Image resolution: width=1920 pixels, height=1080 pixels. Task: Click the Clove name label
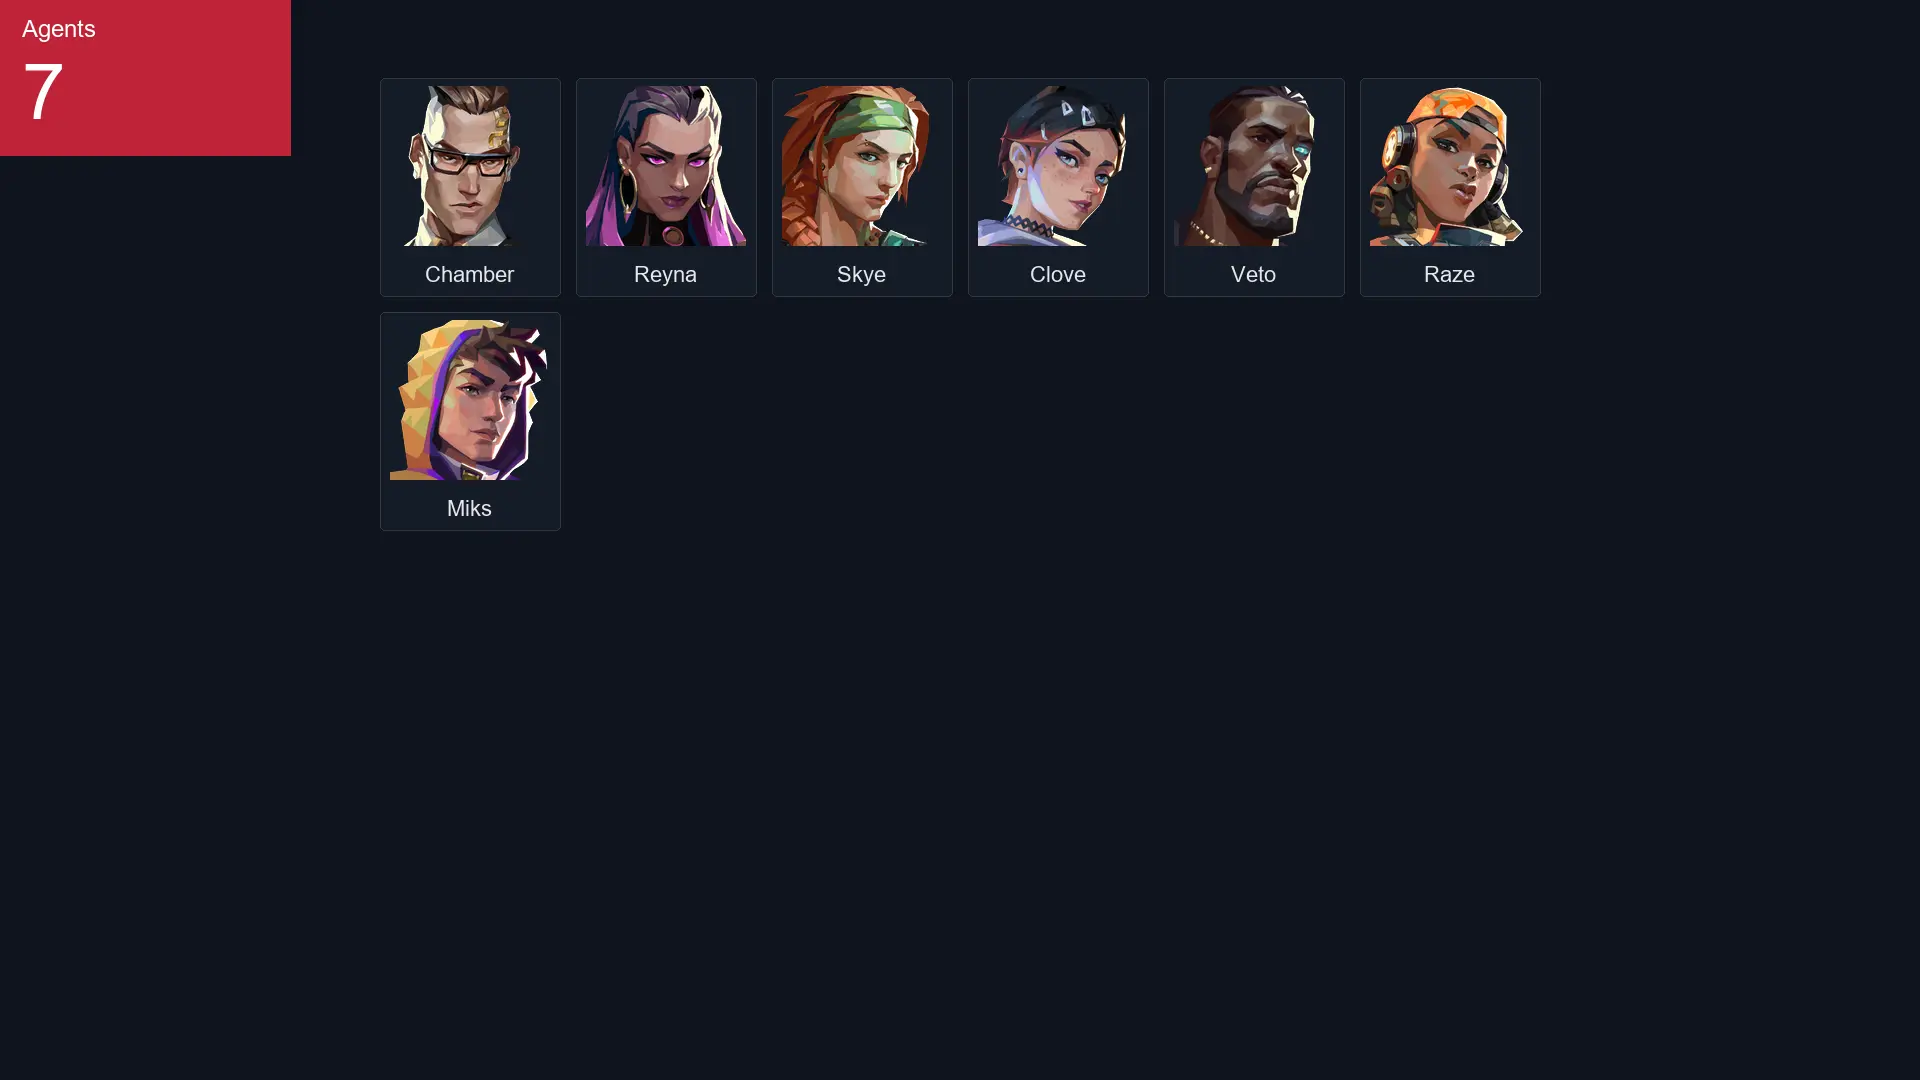coord(1057,274)
